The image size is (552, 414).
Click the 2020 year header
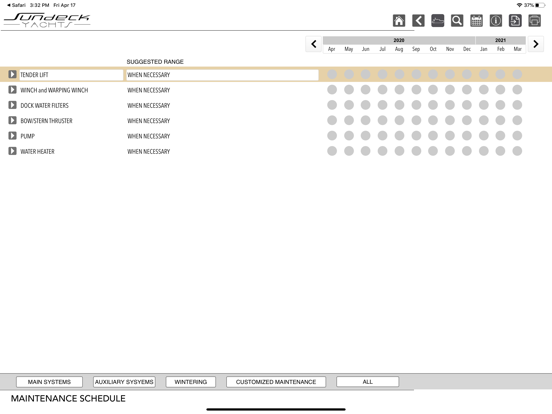click(x=399, y=40)
